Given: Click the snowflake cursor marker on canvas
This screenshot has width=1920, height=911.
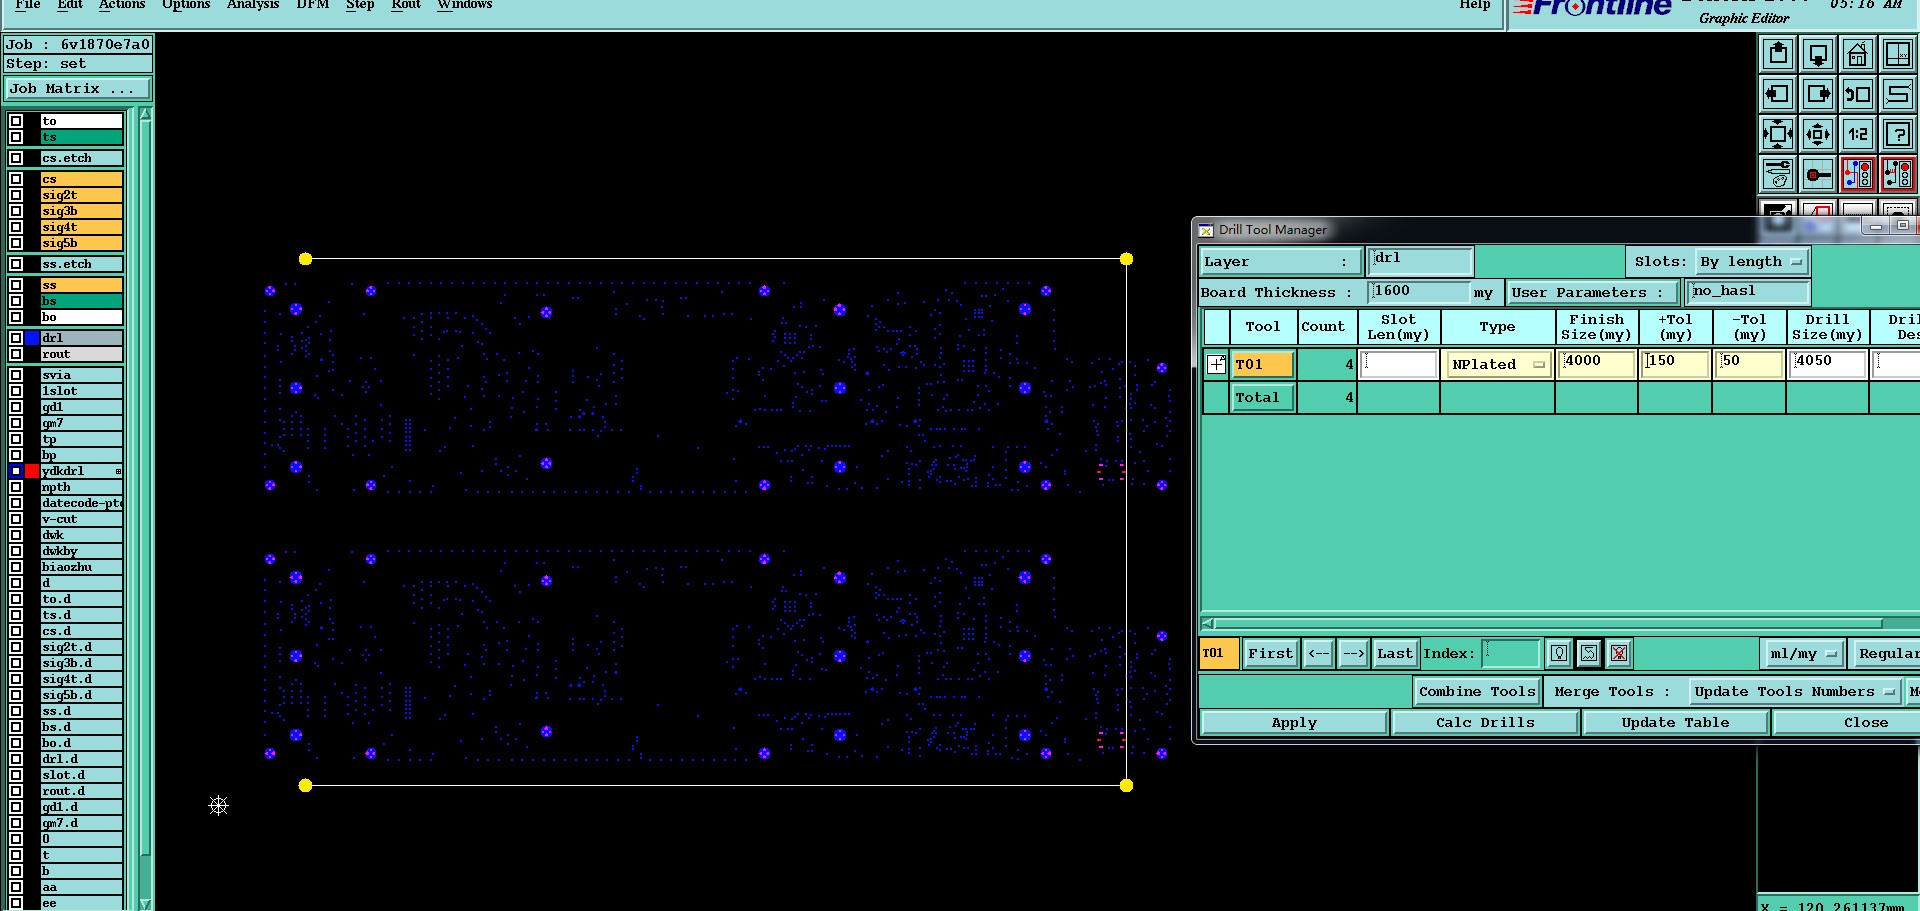Looking at the screenshot, I should tap(219, 805).
